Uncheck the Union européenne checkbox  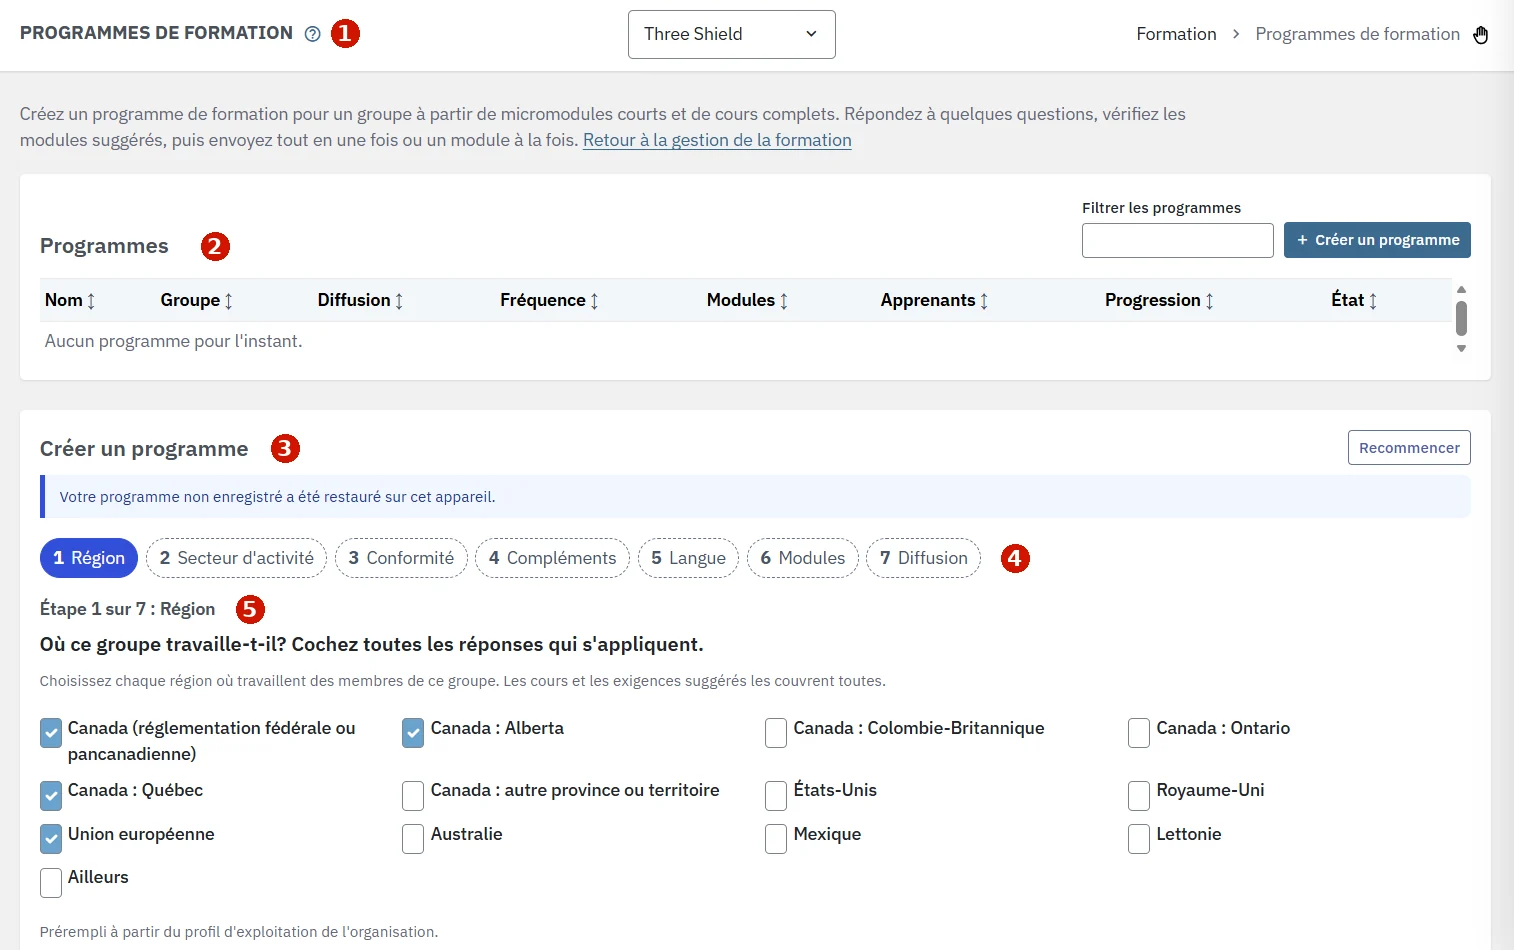[x=51, y=839]
